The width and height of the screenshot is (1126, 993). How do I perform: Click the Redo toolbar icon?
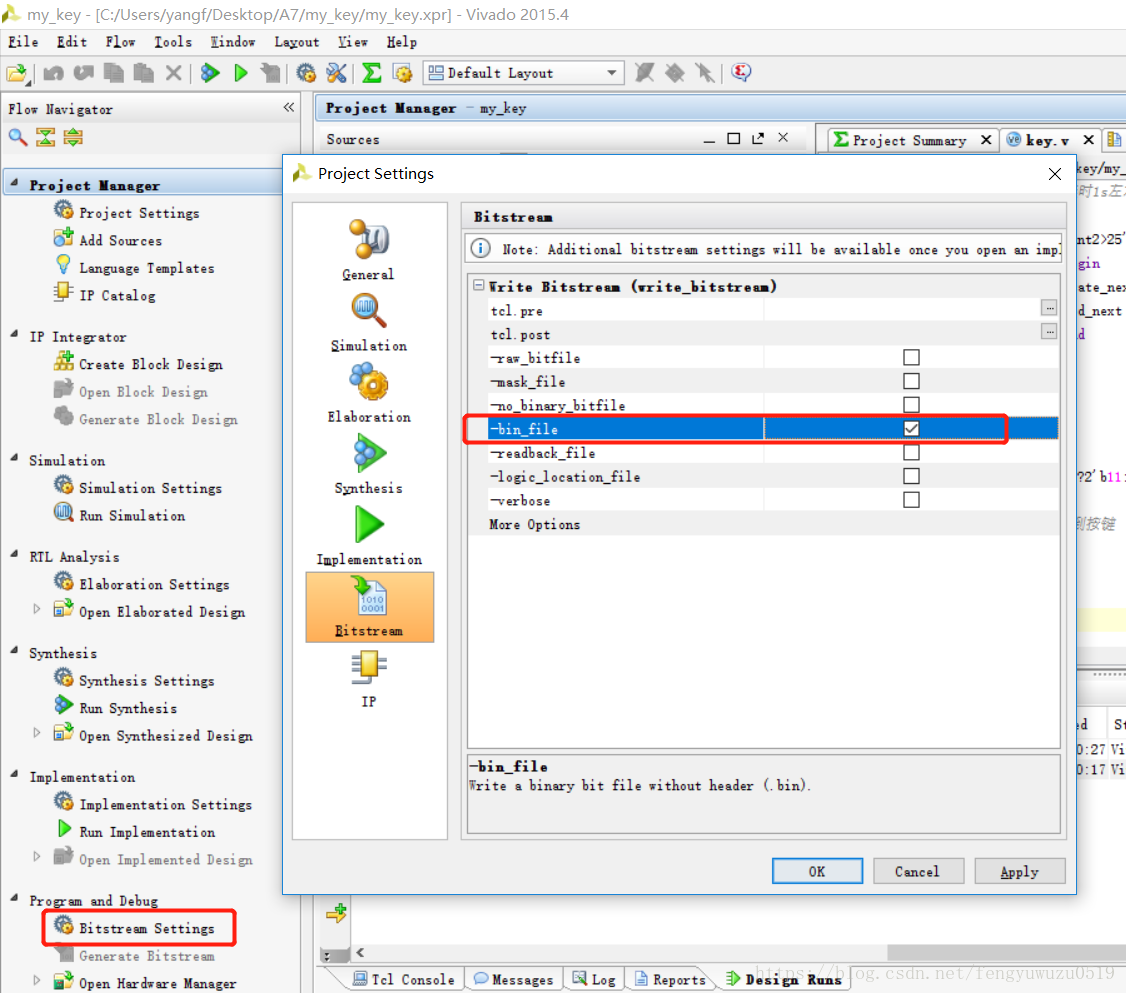point(84,73)
